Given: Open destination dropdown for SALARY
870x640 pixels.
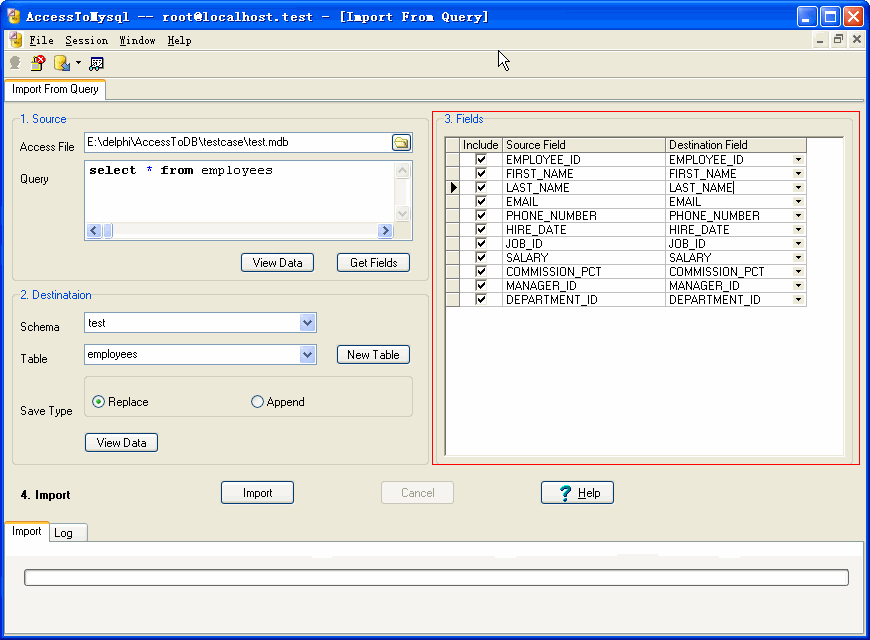Looking at the screenshot, I should pyautogui.click(x=798, y=258).
